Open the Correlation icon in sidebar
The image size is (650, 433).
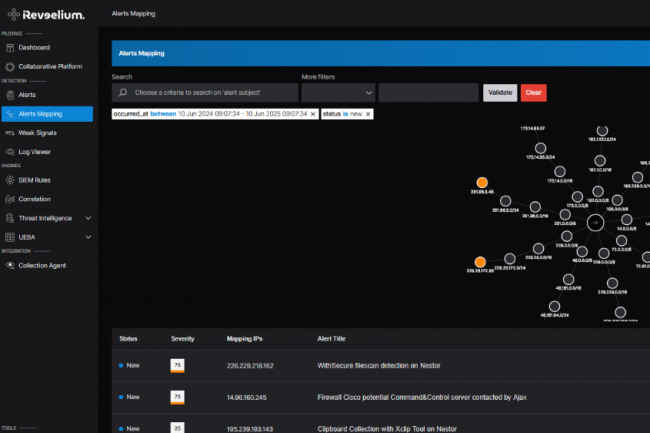pyautogui.click(x=9, y=199)
